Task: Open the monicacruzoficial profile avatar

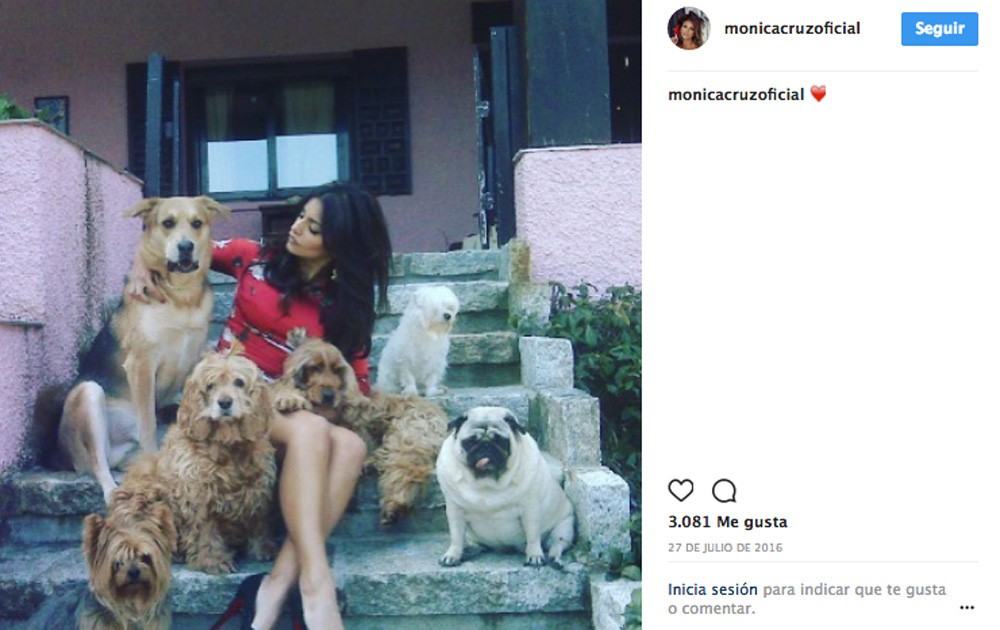Action: pyautogui.click(x=689, y=29)
